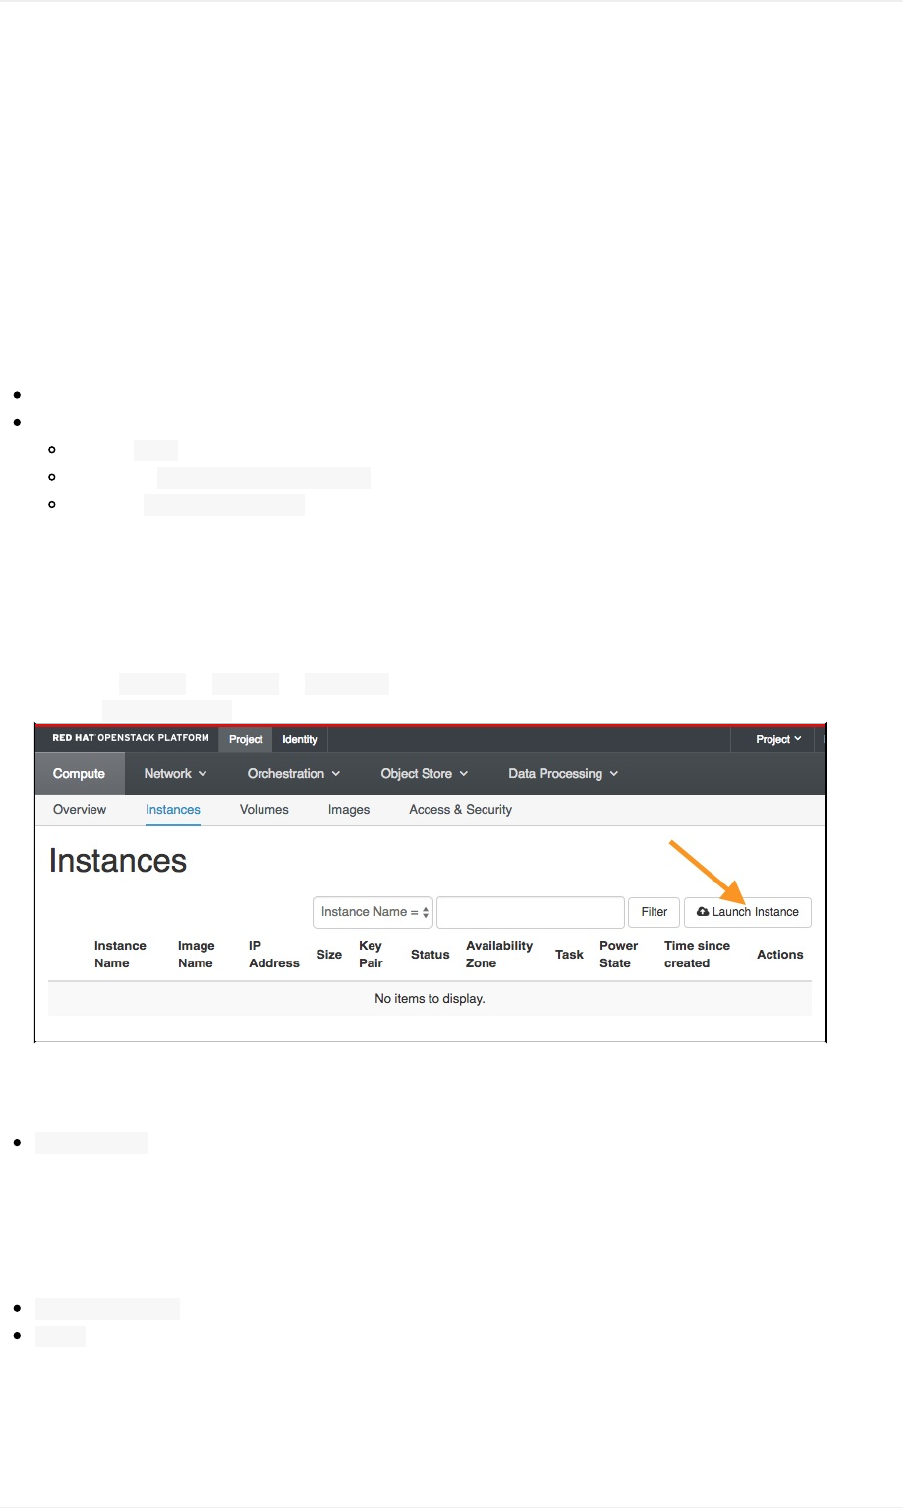Focus the instance filter text field
The image size is (903, 1508).
pos(531,912)
